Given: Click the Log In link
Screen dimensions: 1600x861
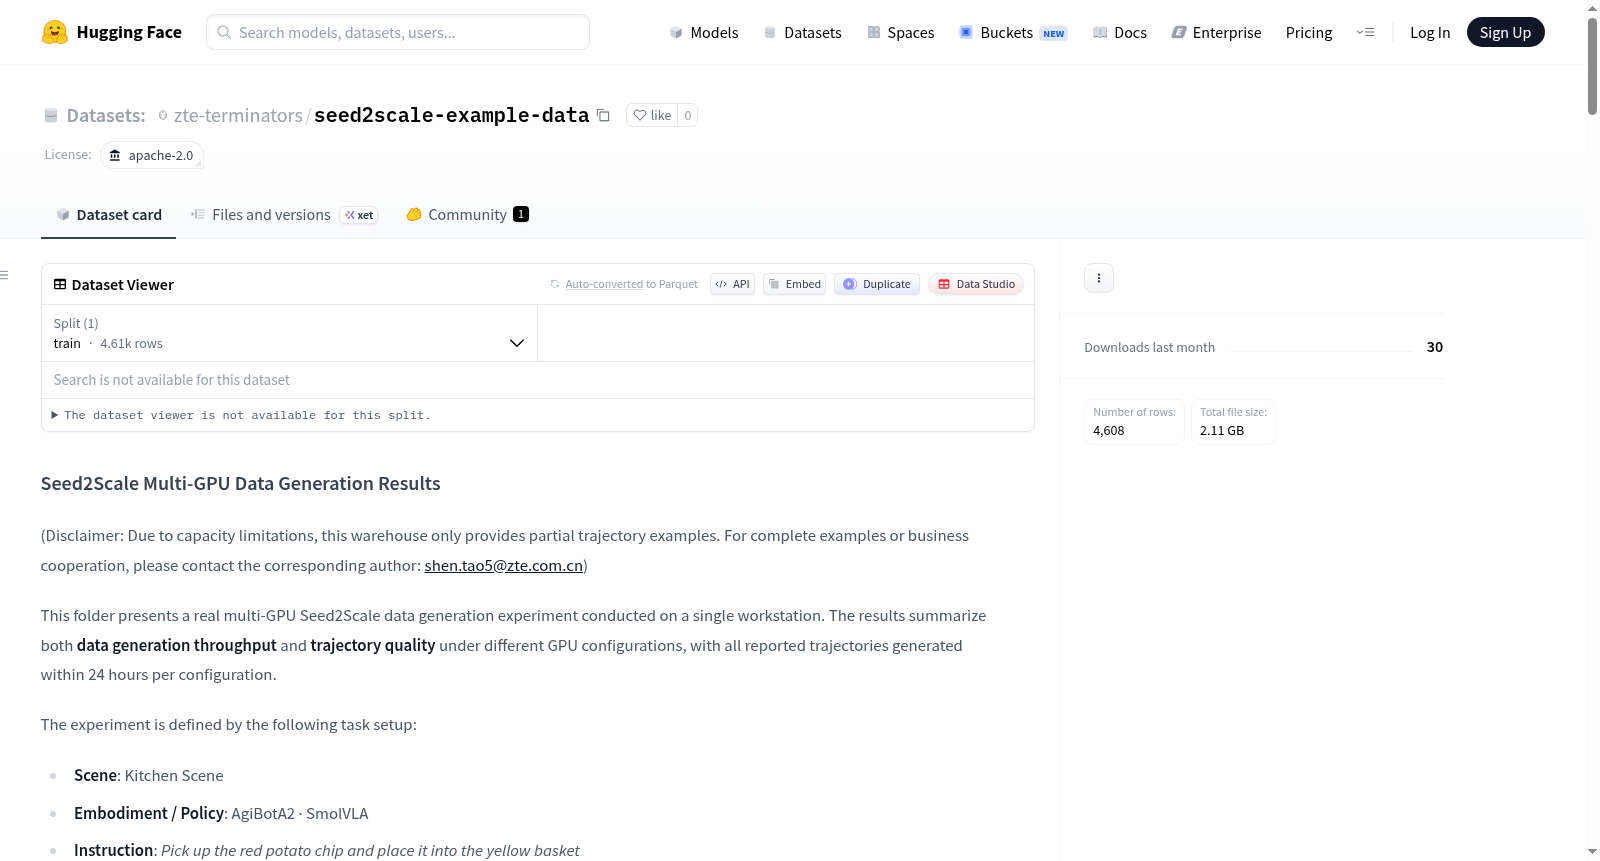Looking at the screenshot, I should tap(1430, 32).
